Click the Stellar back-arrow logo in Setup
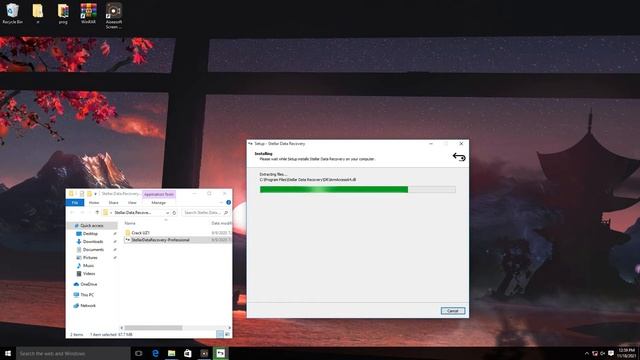Screen dimensions: 640x360 point(459,157)
